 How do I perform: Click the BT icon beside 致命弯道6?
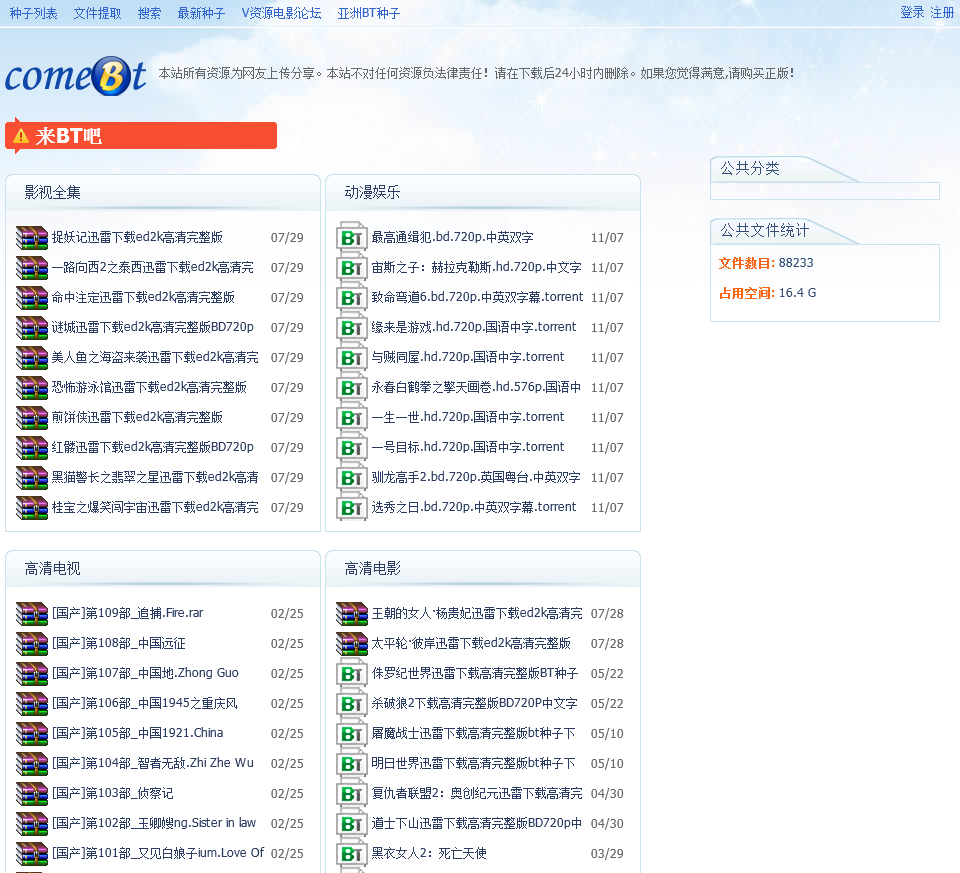coord(351,298)
